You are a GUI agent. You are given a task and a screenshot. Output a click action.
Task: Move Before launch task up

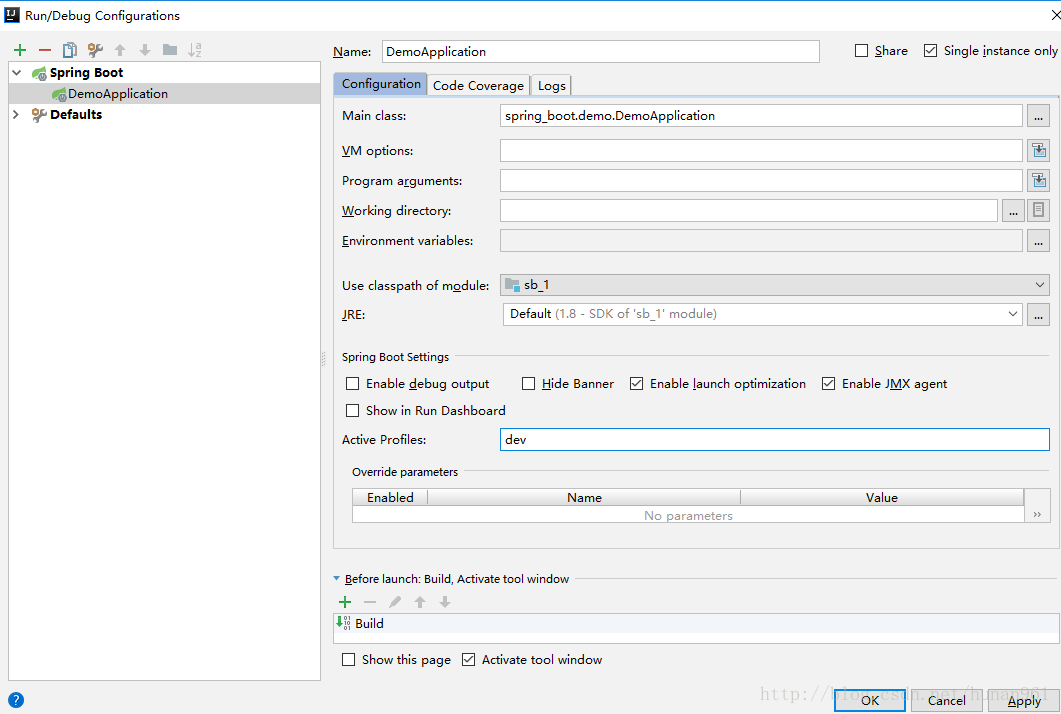tap(420, 602)
